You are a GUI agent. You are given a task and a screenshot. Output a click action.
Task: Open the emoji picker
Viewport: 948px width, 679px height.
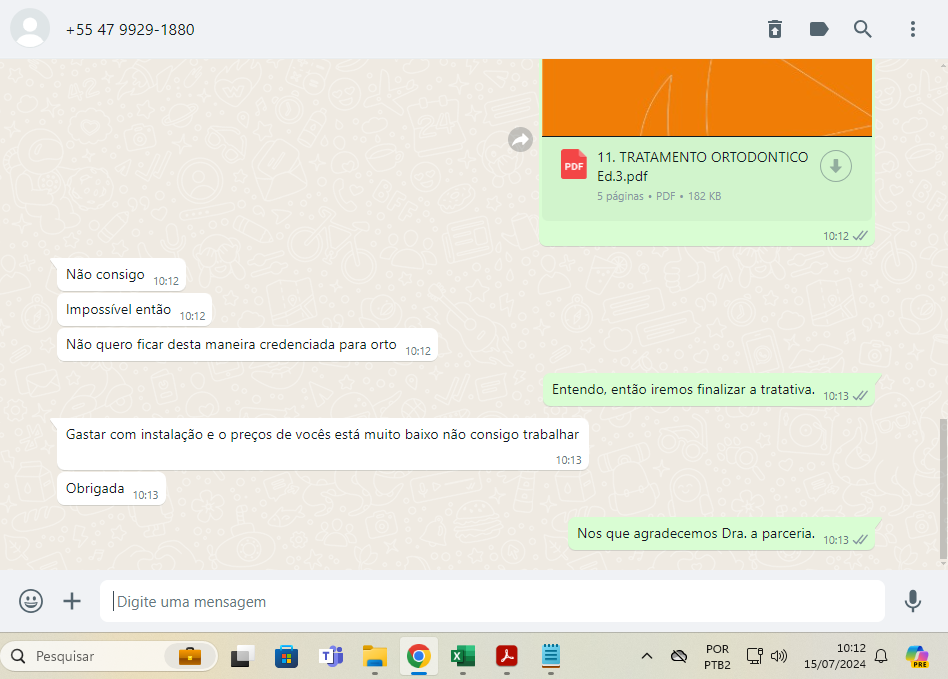coord(31,601)
